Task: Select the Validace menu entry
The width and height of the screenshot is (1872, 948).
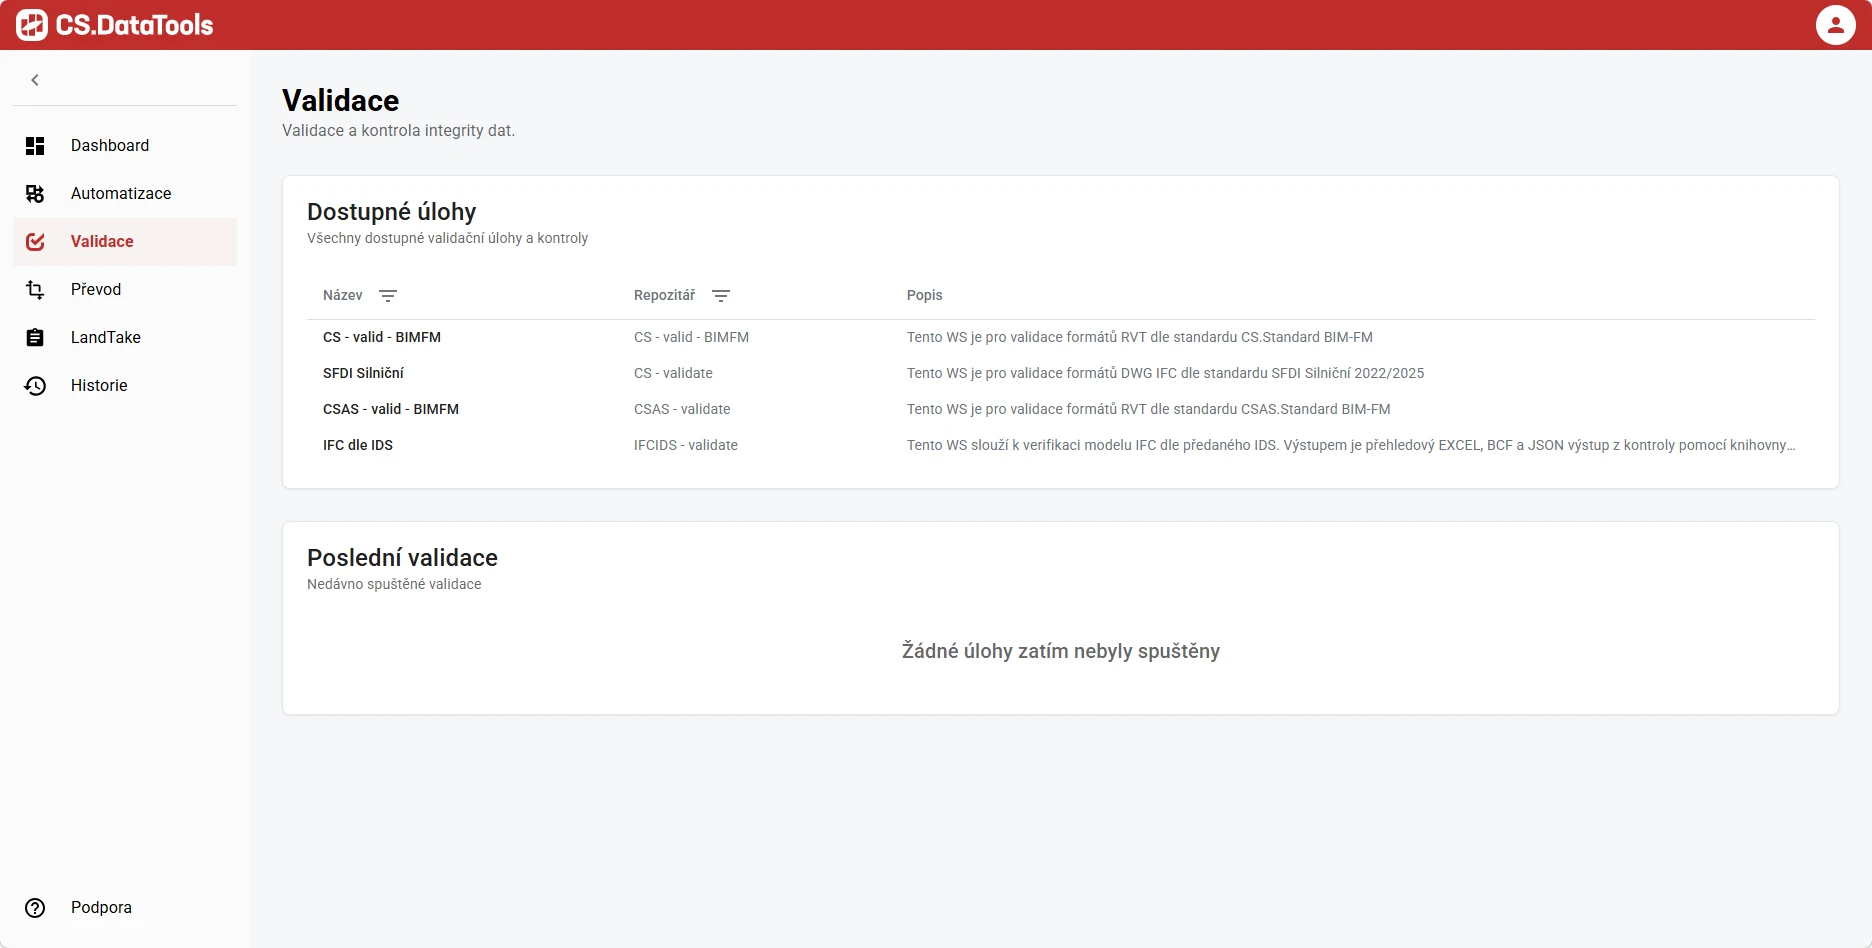Action: coord(125,242)
